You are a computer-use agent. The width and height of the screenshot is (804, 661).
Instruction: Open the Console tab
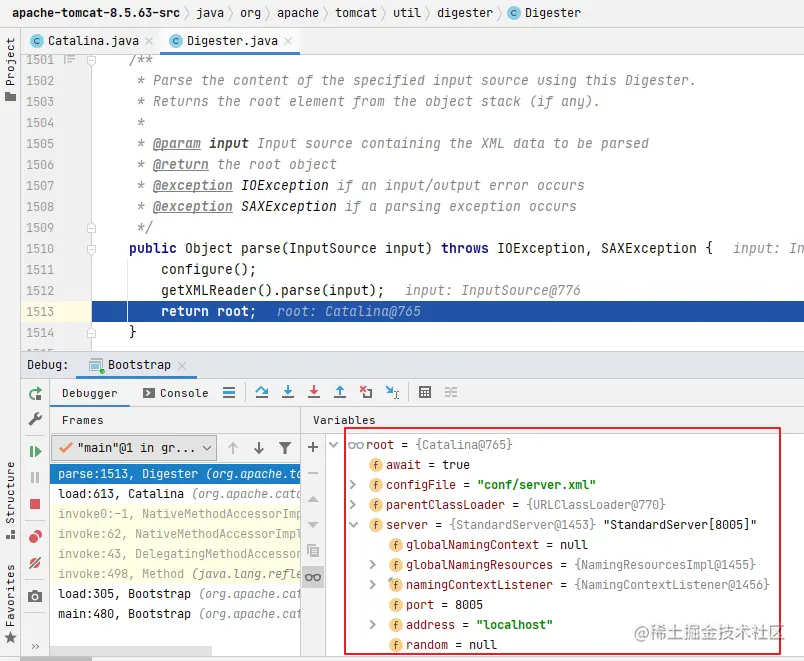click(176, 393)
